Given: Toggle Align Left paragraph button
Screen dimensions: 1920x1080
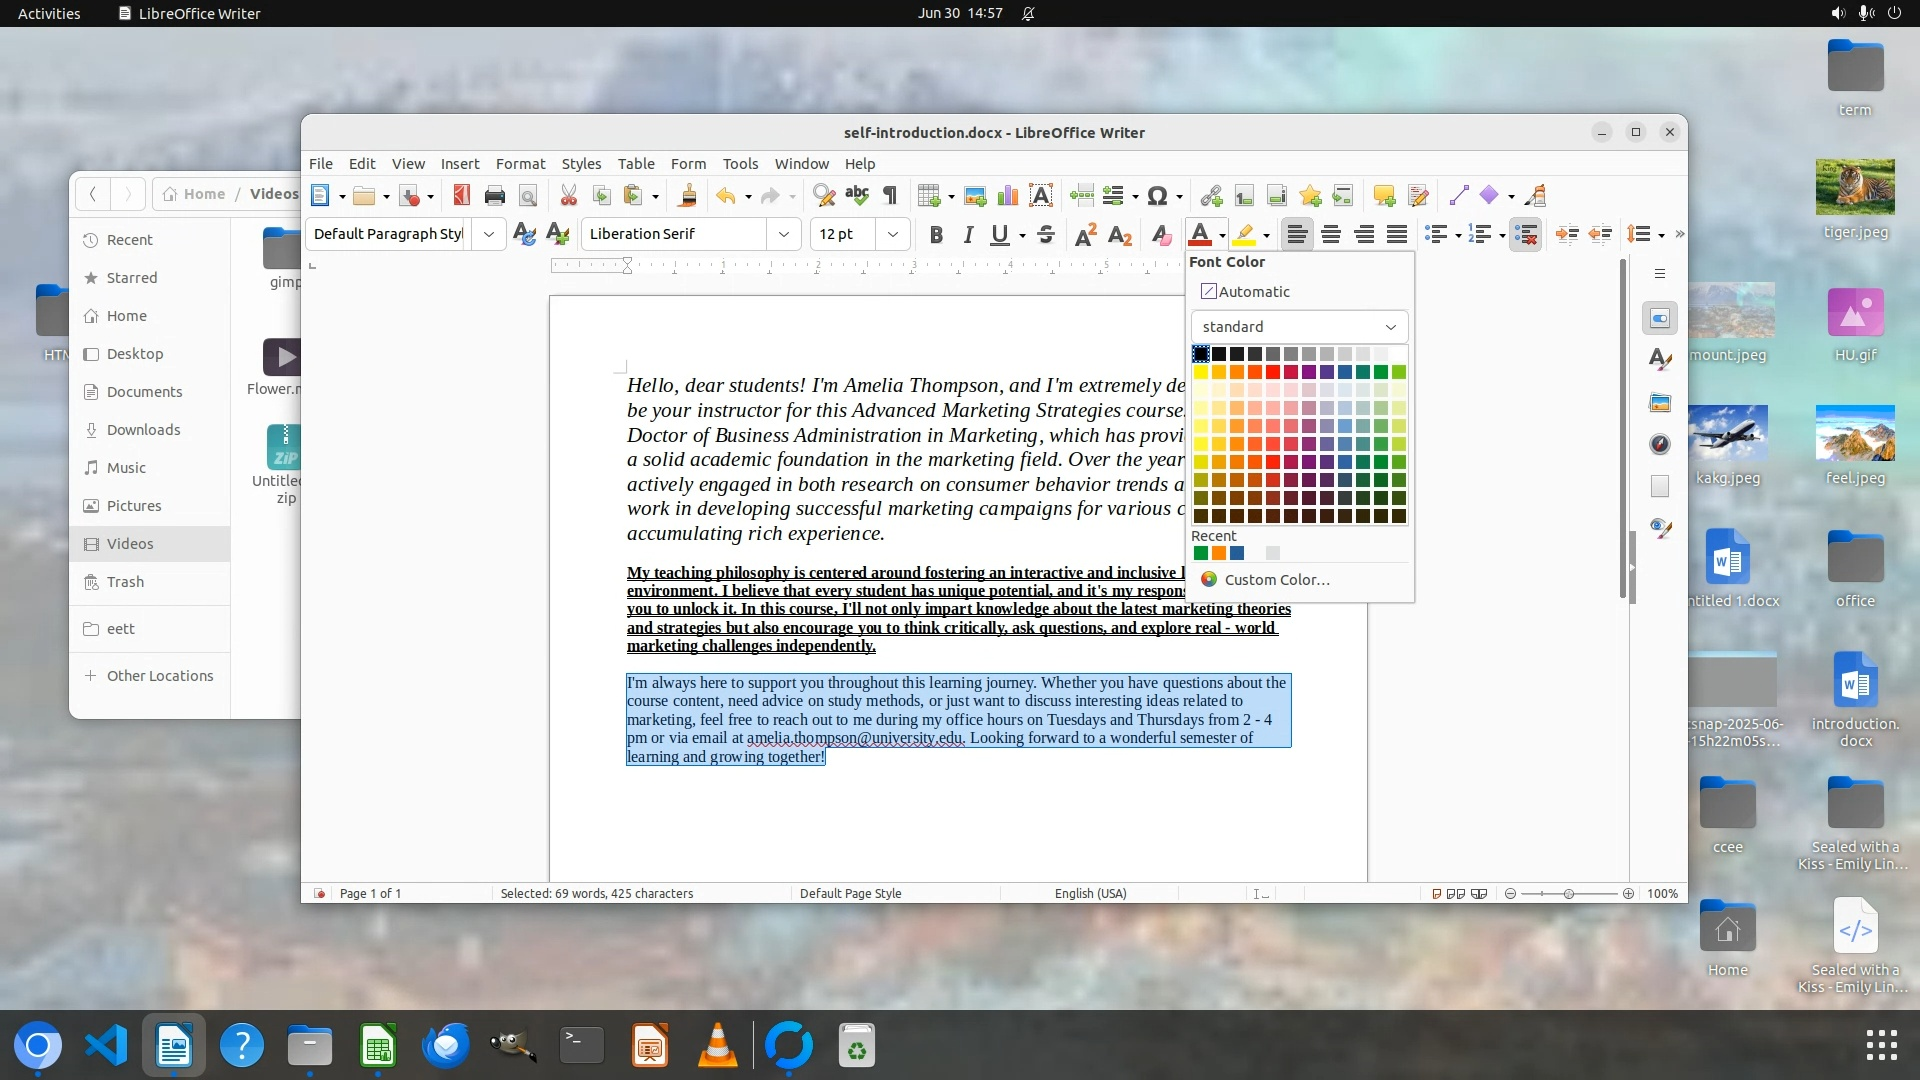Looking at the screenshot, I should point(1297,234).
